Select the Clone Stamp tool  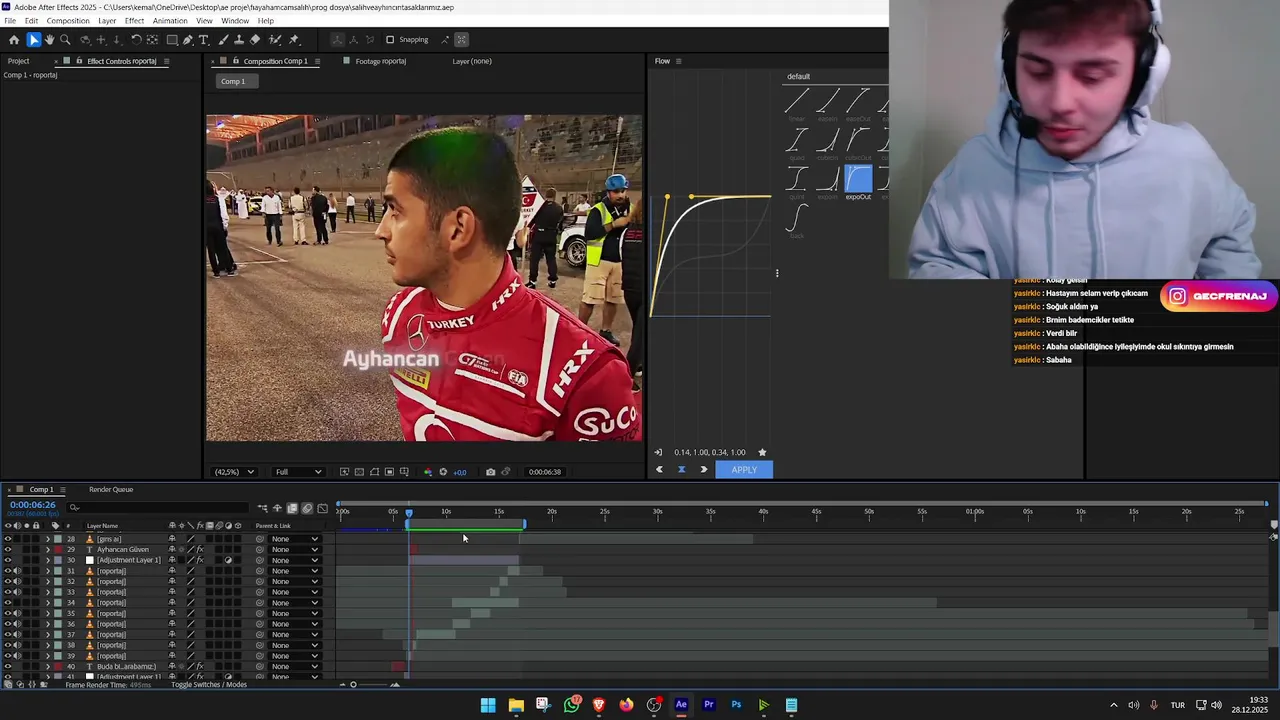(x=240, y=40)
